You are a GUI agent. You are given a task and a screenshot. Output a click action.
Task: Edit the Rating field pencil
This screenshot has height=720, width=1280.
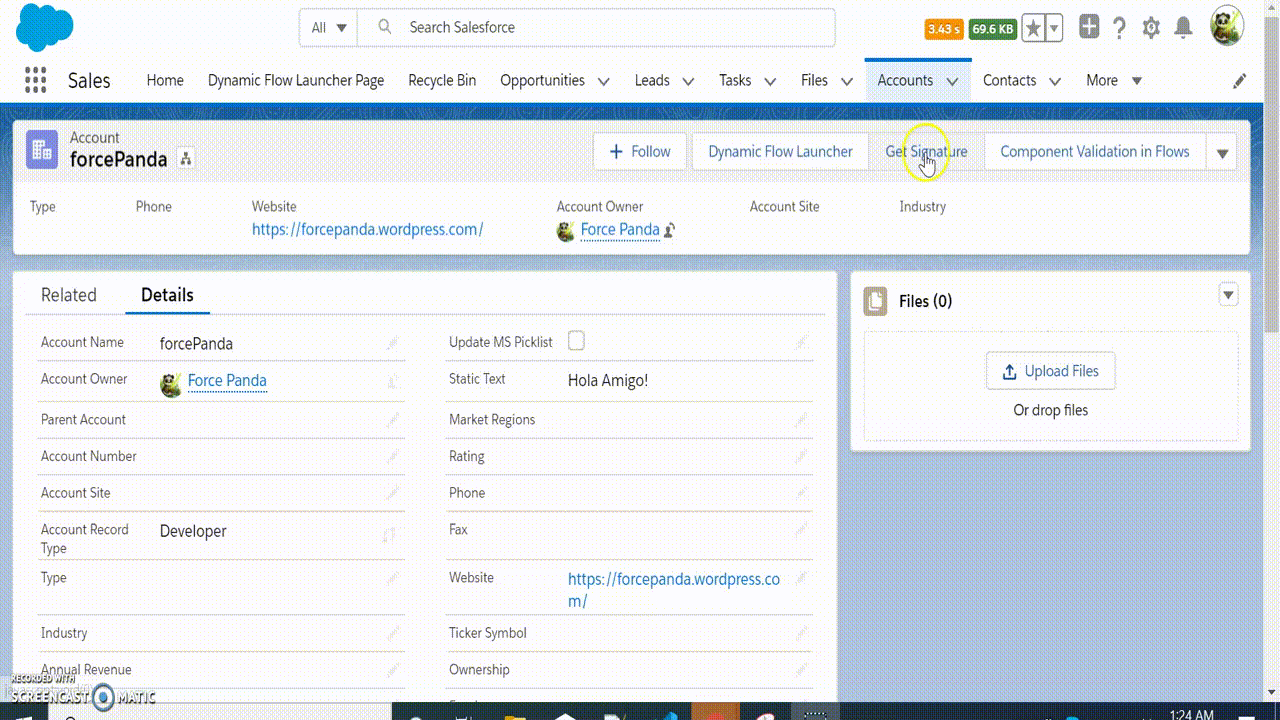coord(801,457)
